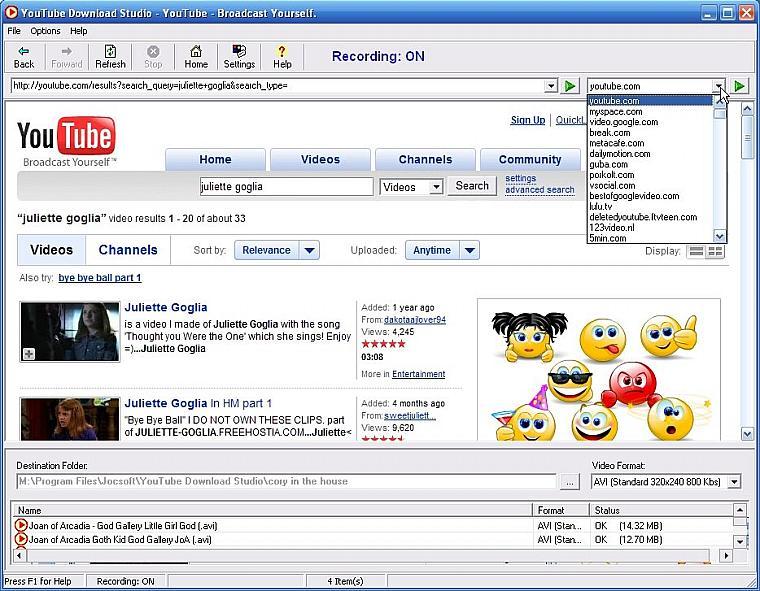
Task: Click green Go arrow beside site list
Action: click(740, 86)
